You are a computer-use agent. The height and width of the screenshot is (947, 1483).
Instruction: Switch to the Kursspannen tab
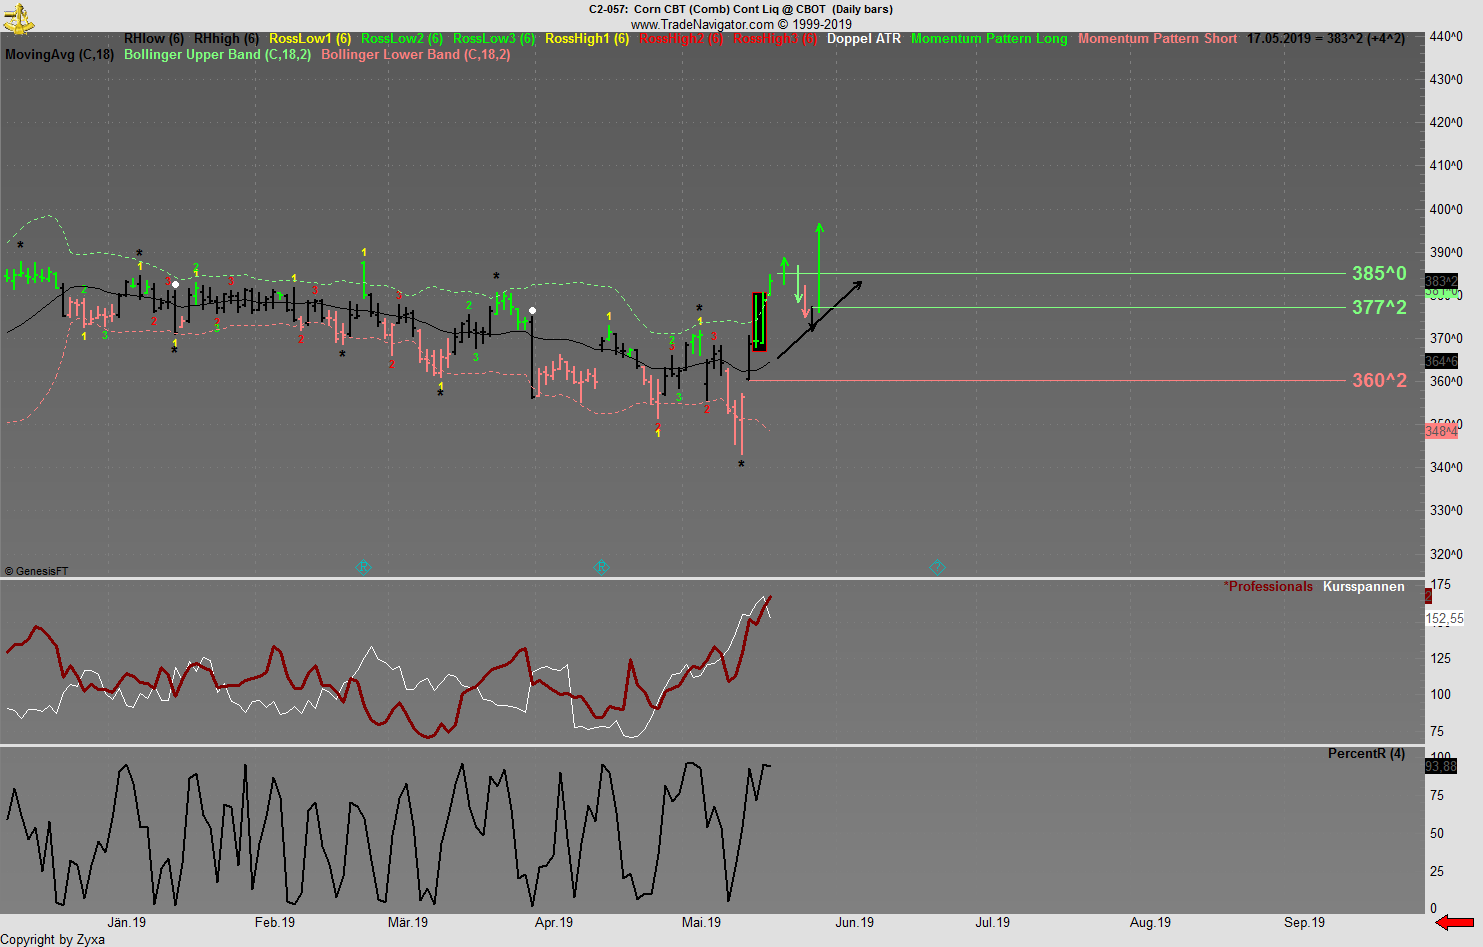pos(1362,586)
